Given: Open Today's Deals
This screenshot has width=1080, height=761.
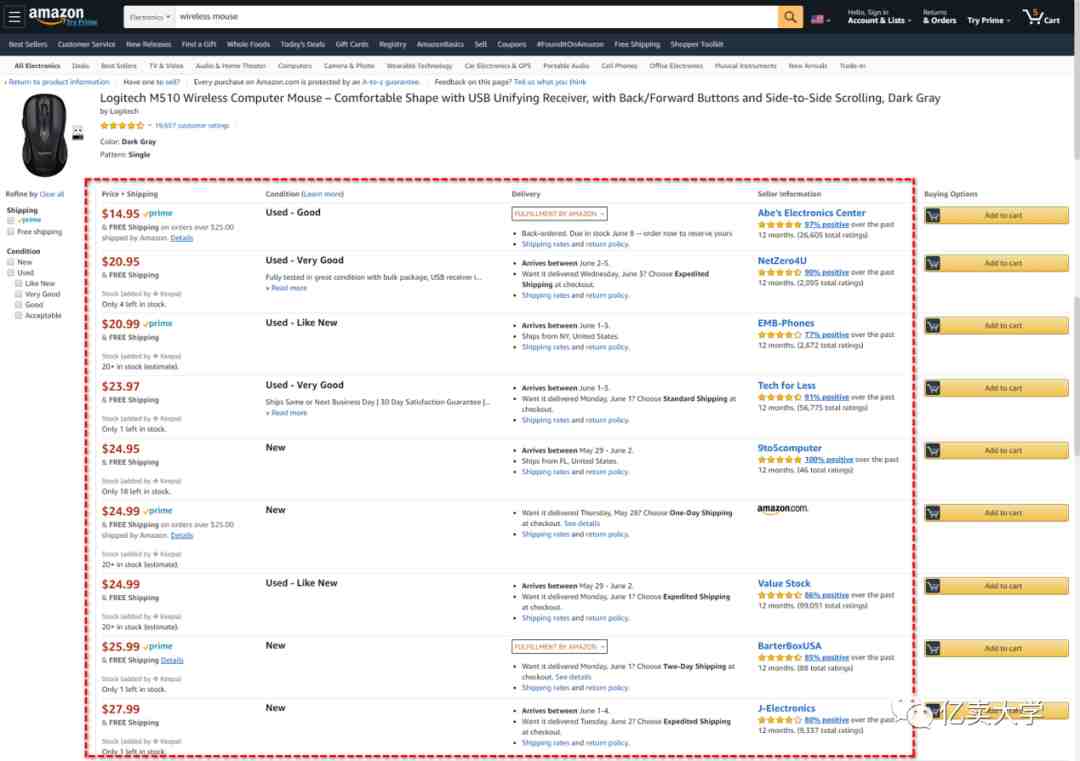Looking at the screenshot, I should point(302,44).
